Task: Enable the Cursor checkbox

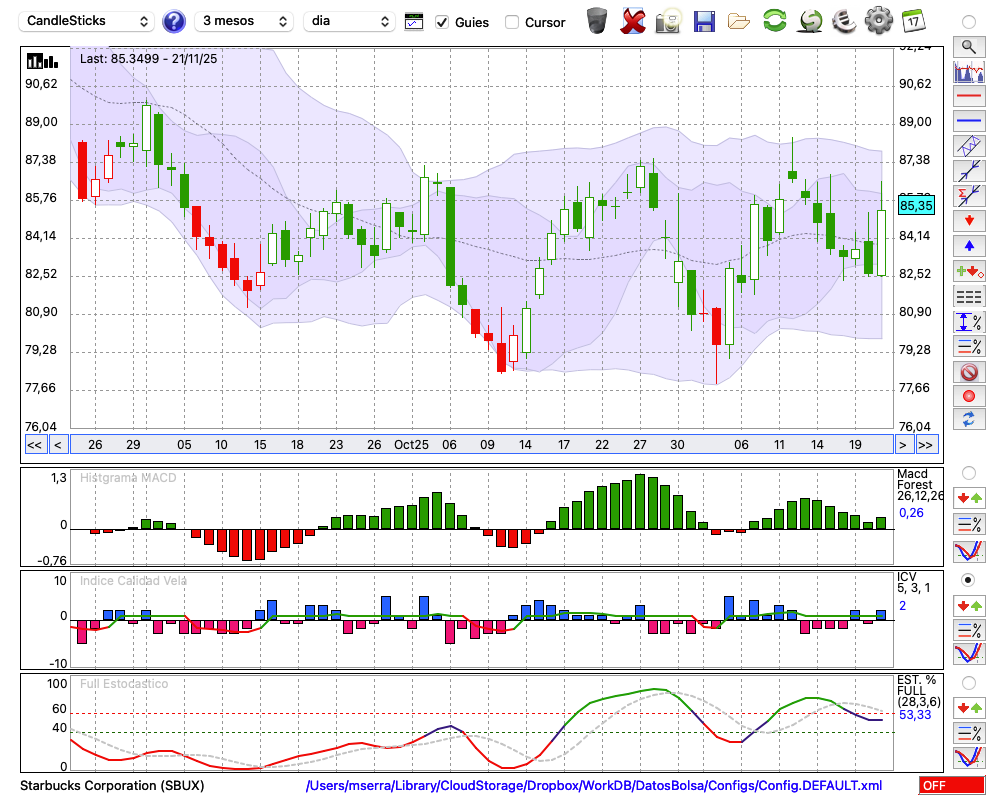Action: pos(512,22)
